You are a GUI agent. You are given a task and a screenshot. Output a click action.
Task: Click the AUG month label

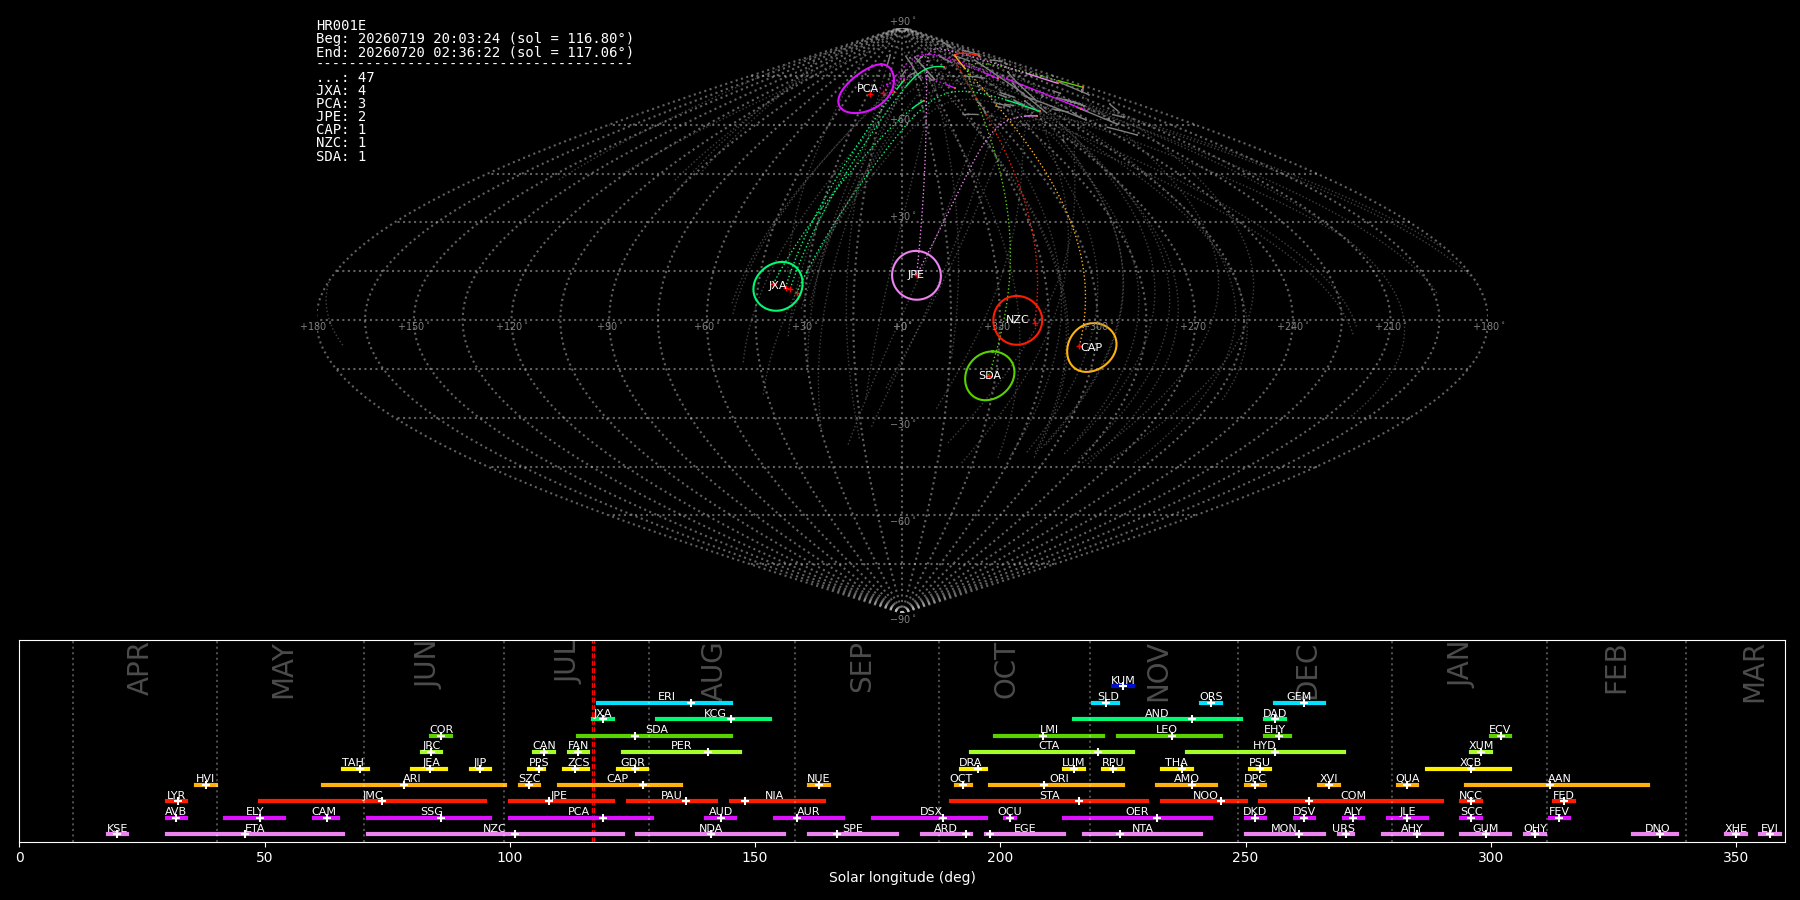pyautogui.click(x=712, y=671)
